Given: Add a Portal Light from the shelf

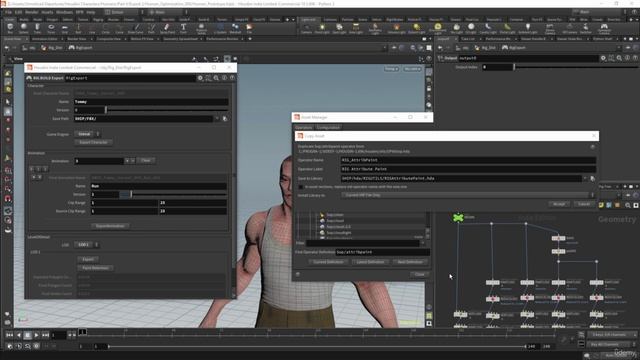Looking at the screenshot, I should pos(507,28).
